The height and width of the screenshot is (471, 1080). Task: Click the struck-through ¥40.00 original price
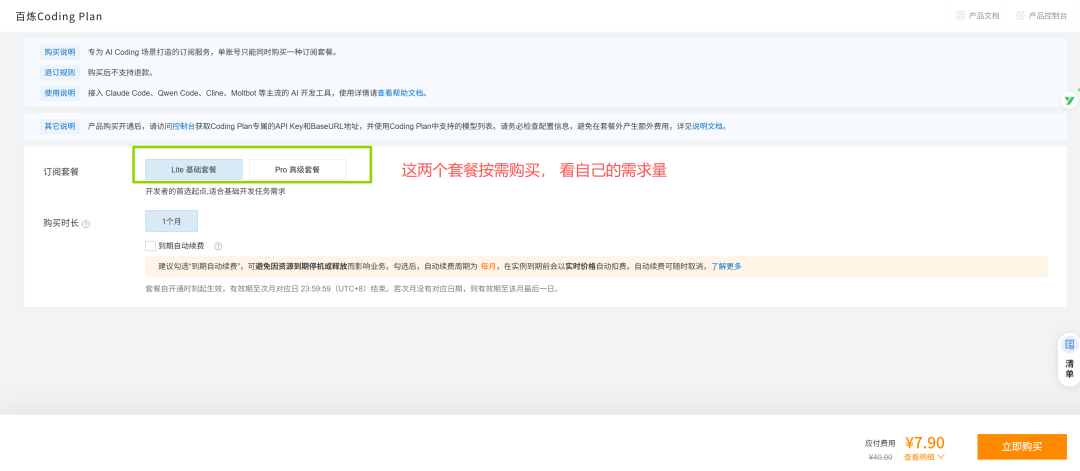tap(879, 457)
